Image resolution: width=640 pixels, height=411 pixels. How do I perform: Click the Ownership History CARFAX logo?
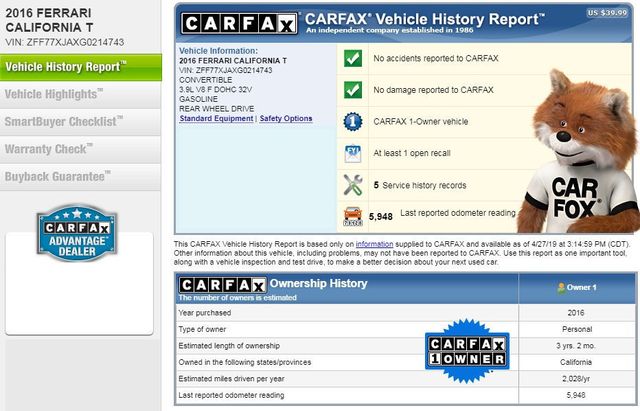pos(222,284)
